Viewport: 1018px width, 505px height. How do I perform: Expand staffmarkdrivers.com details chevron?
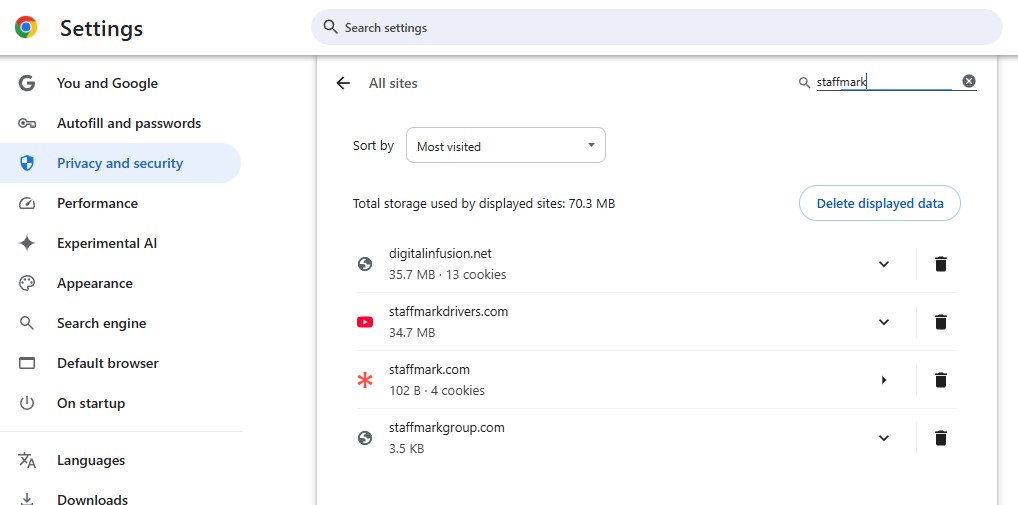click(x=884, y=322)
